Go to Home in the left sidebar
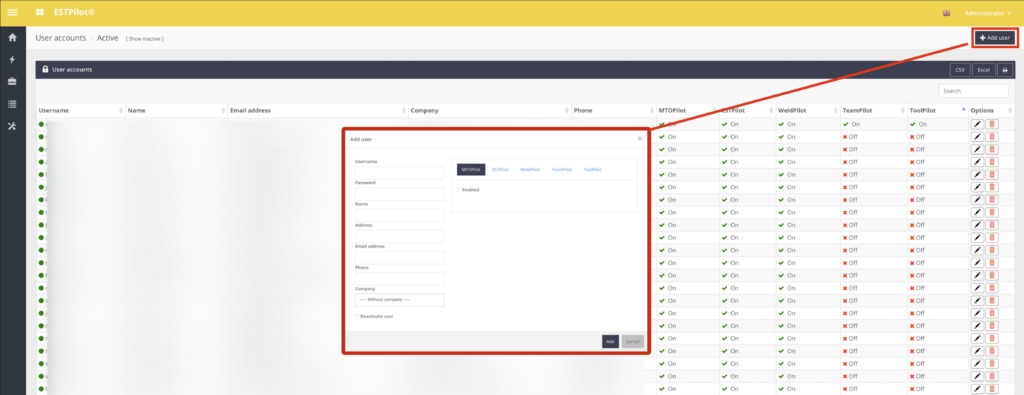 click(x=12, y=38)
